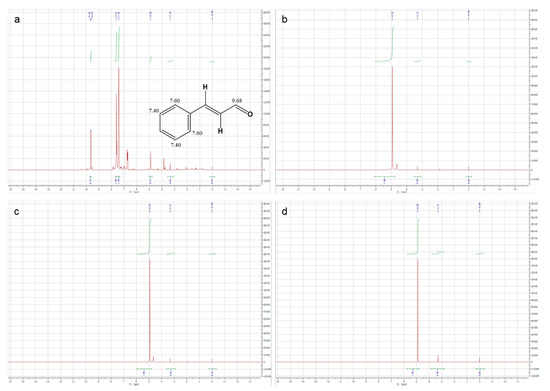Click the tallest red peak in spectrum b

tap(392, 118)
